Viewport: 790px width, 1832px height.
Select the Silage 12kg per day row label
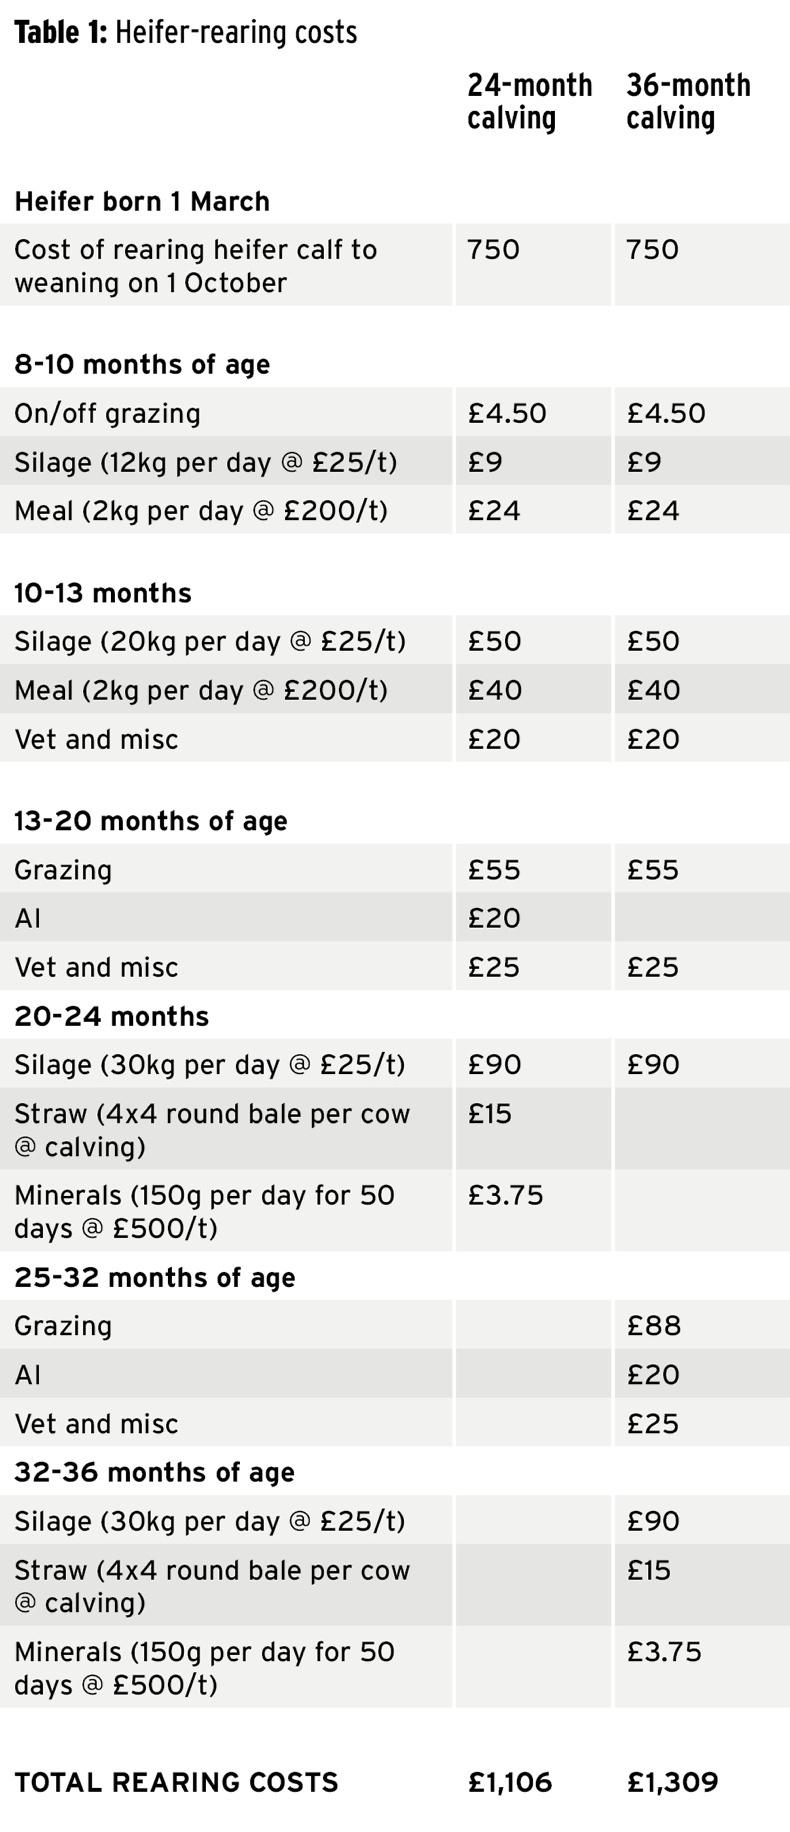click(x=205, y=462)
